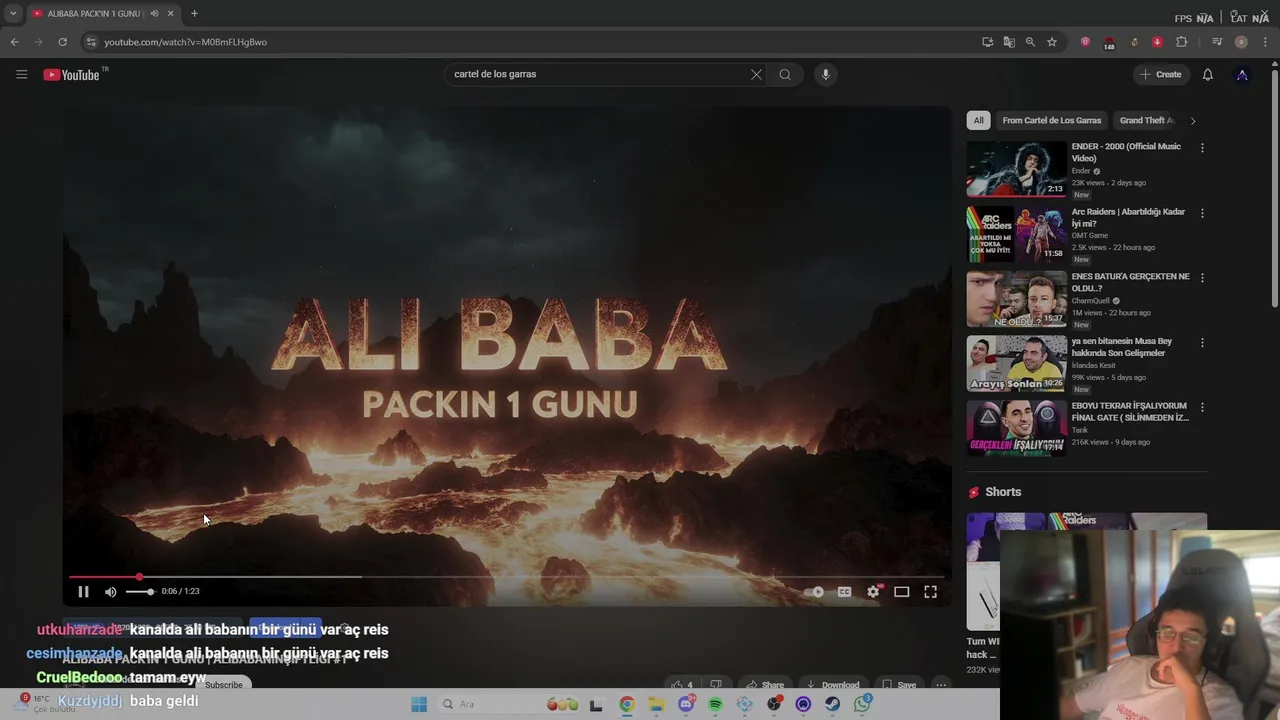Select the From Cartel de Los Garras chip
The width and height of the screenshot is (1280, 720).
pos(1051,120)
